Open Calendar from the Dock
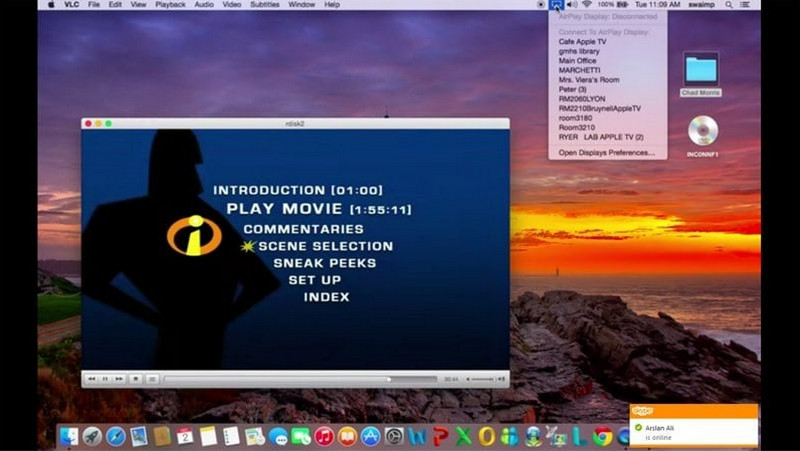Viewport: 800px width, 451px height. (185, 437)
